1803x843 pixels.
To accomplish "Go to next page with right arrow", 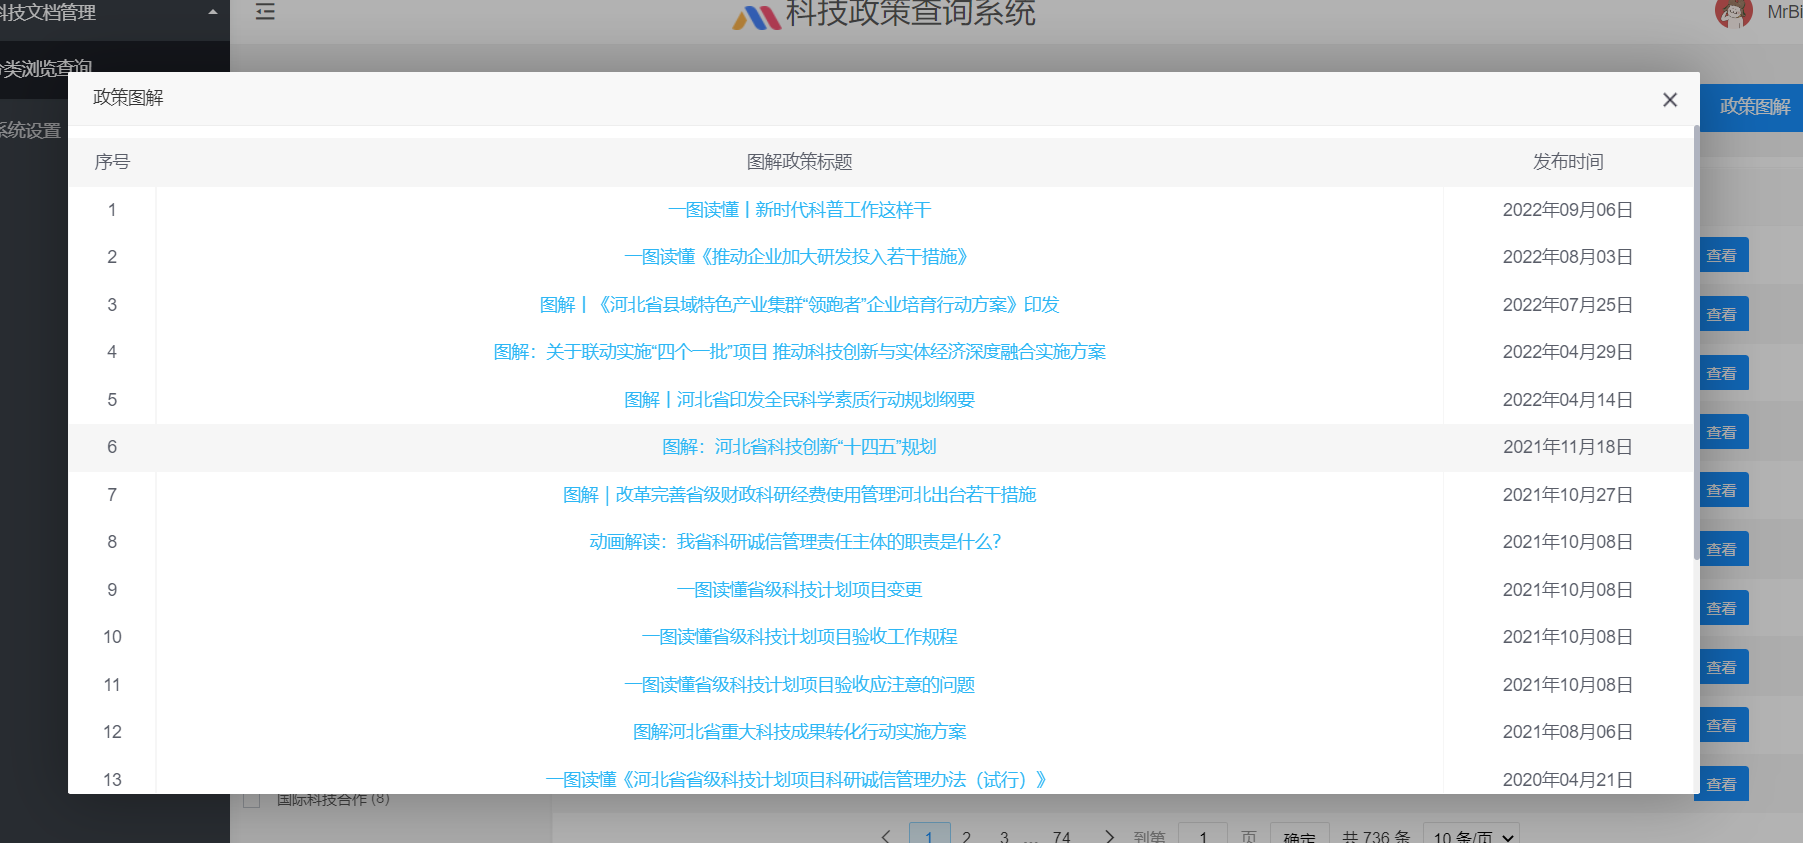I will point(1109,836).
